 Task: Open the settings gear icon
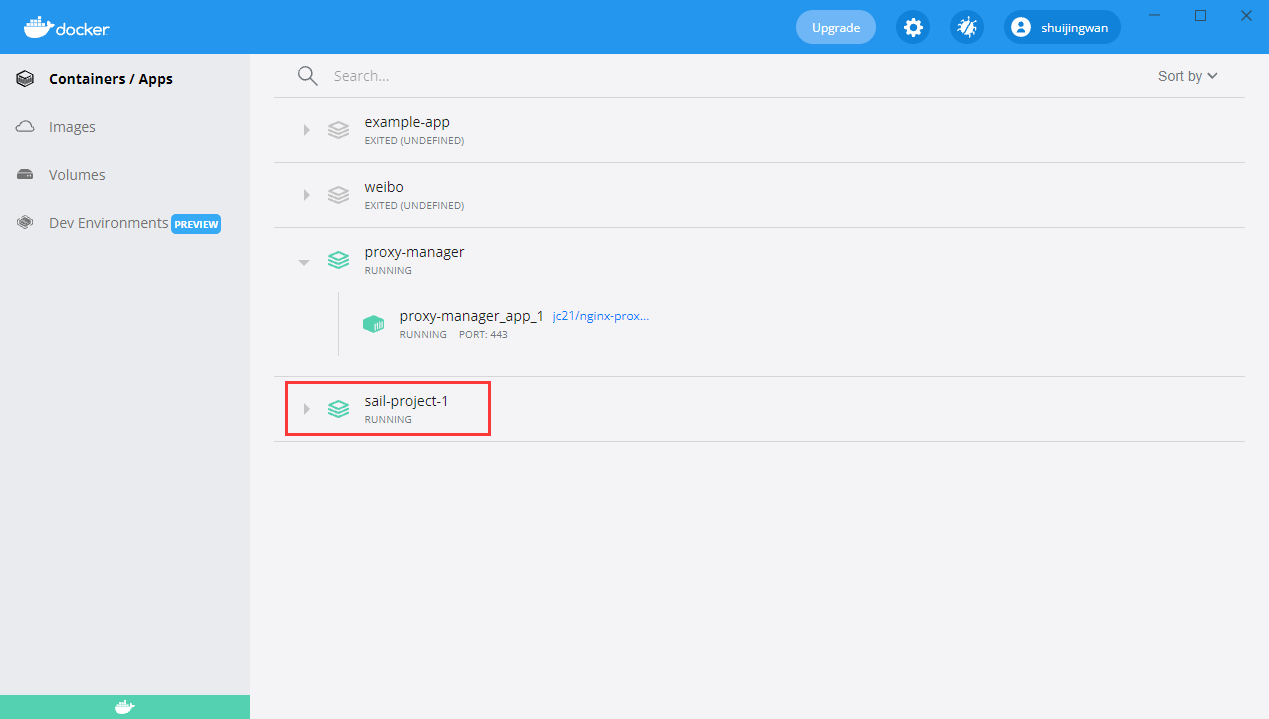pos(912,27)
